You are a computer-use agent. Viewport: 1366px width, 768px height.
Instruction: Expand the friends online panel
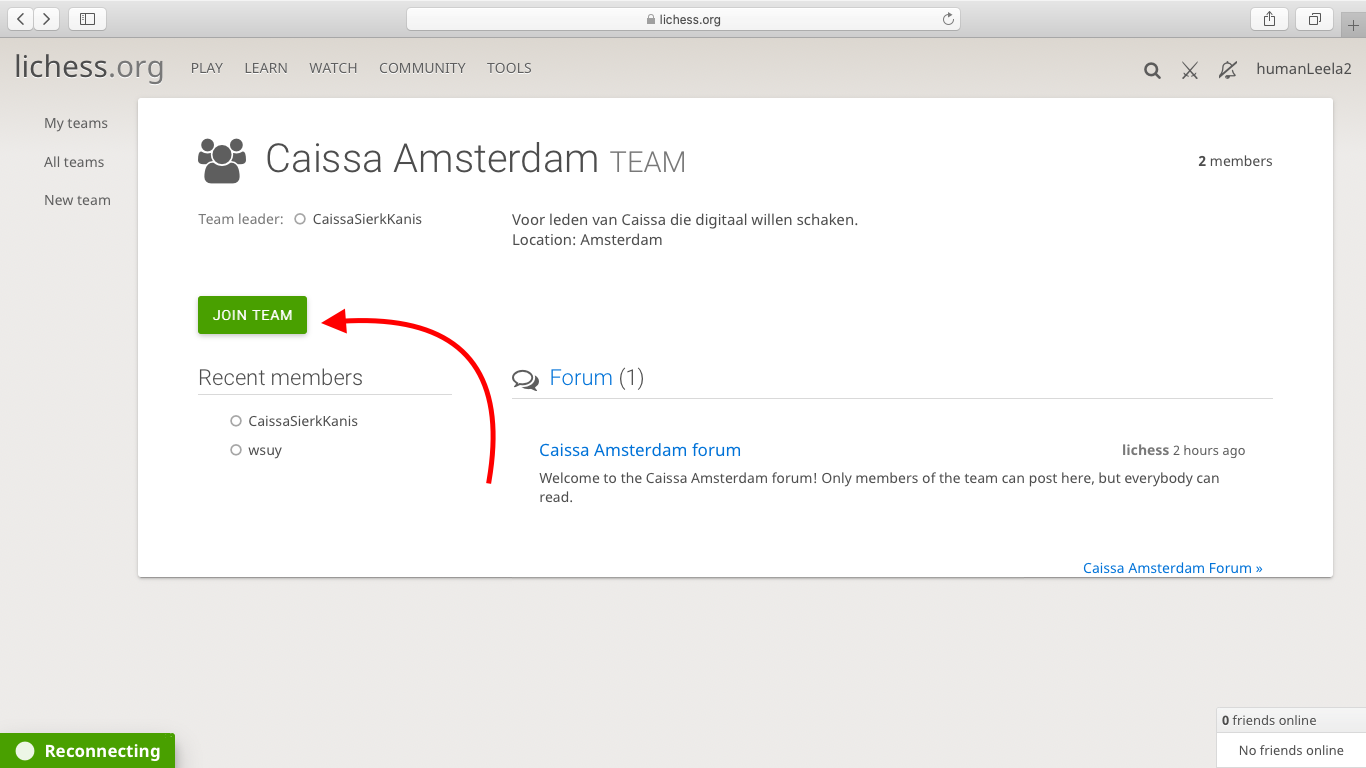[1291, 720]
